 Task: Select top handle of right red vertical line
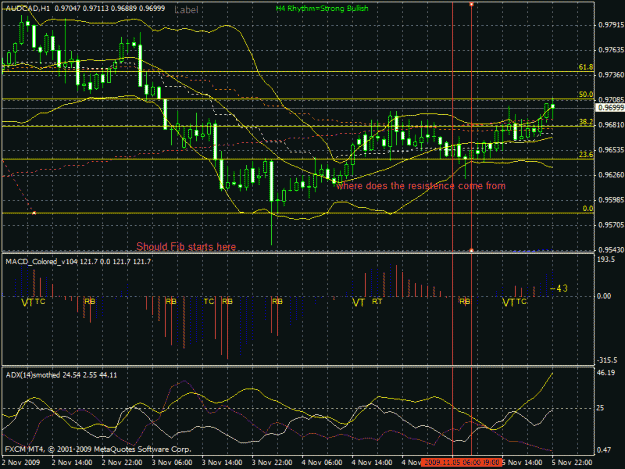pyautogui.click(x=472, y=4)
